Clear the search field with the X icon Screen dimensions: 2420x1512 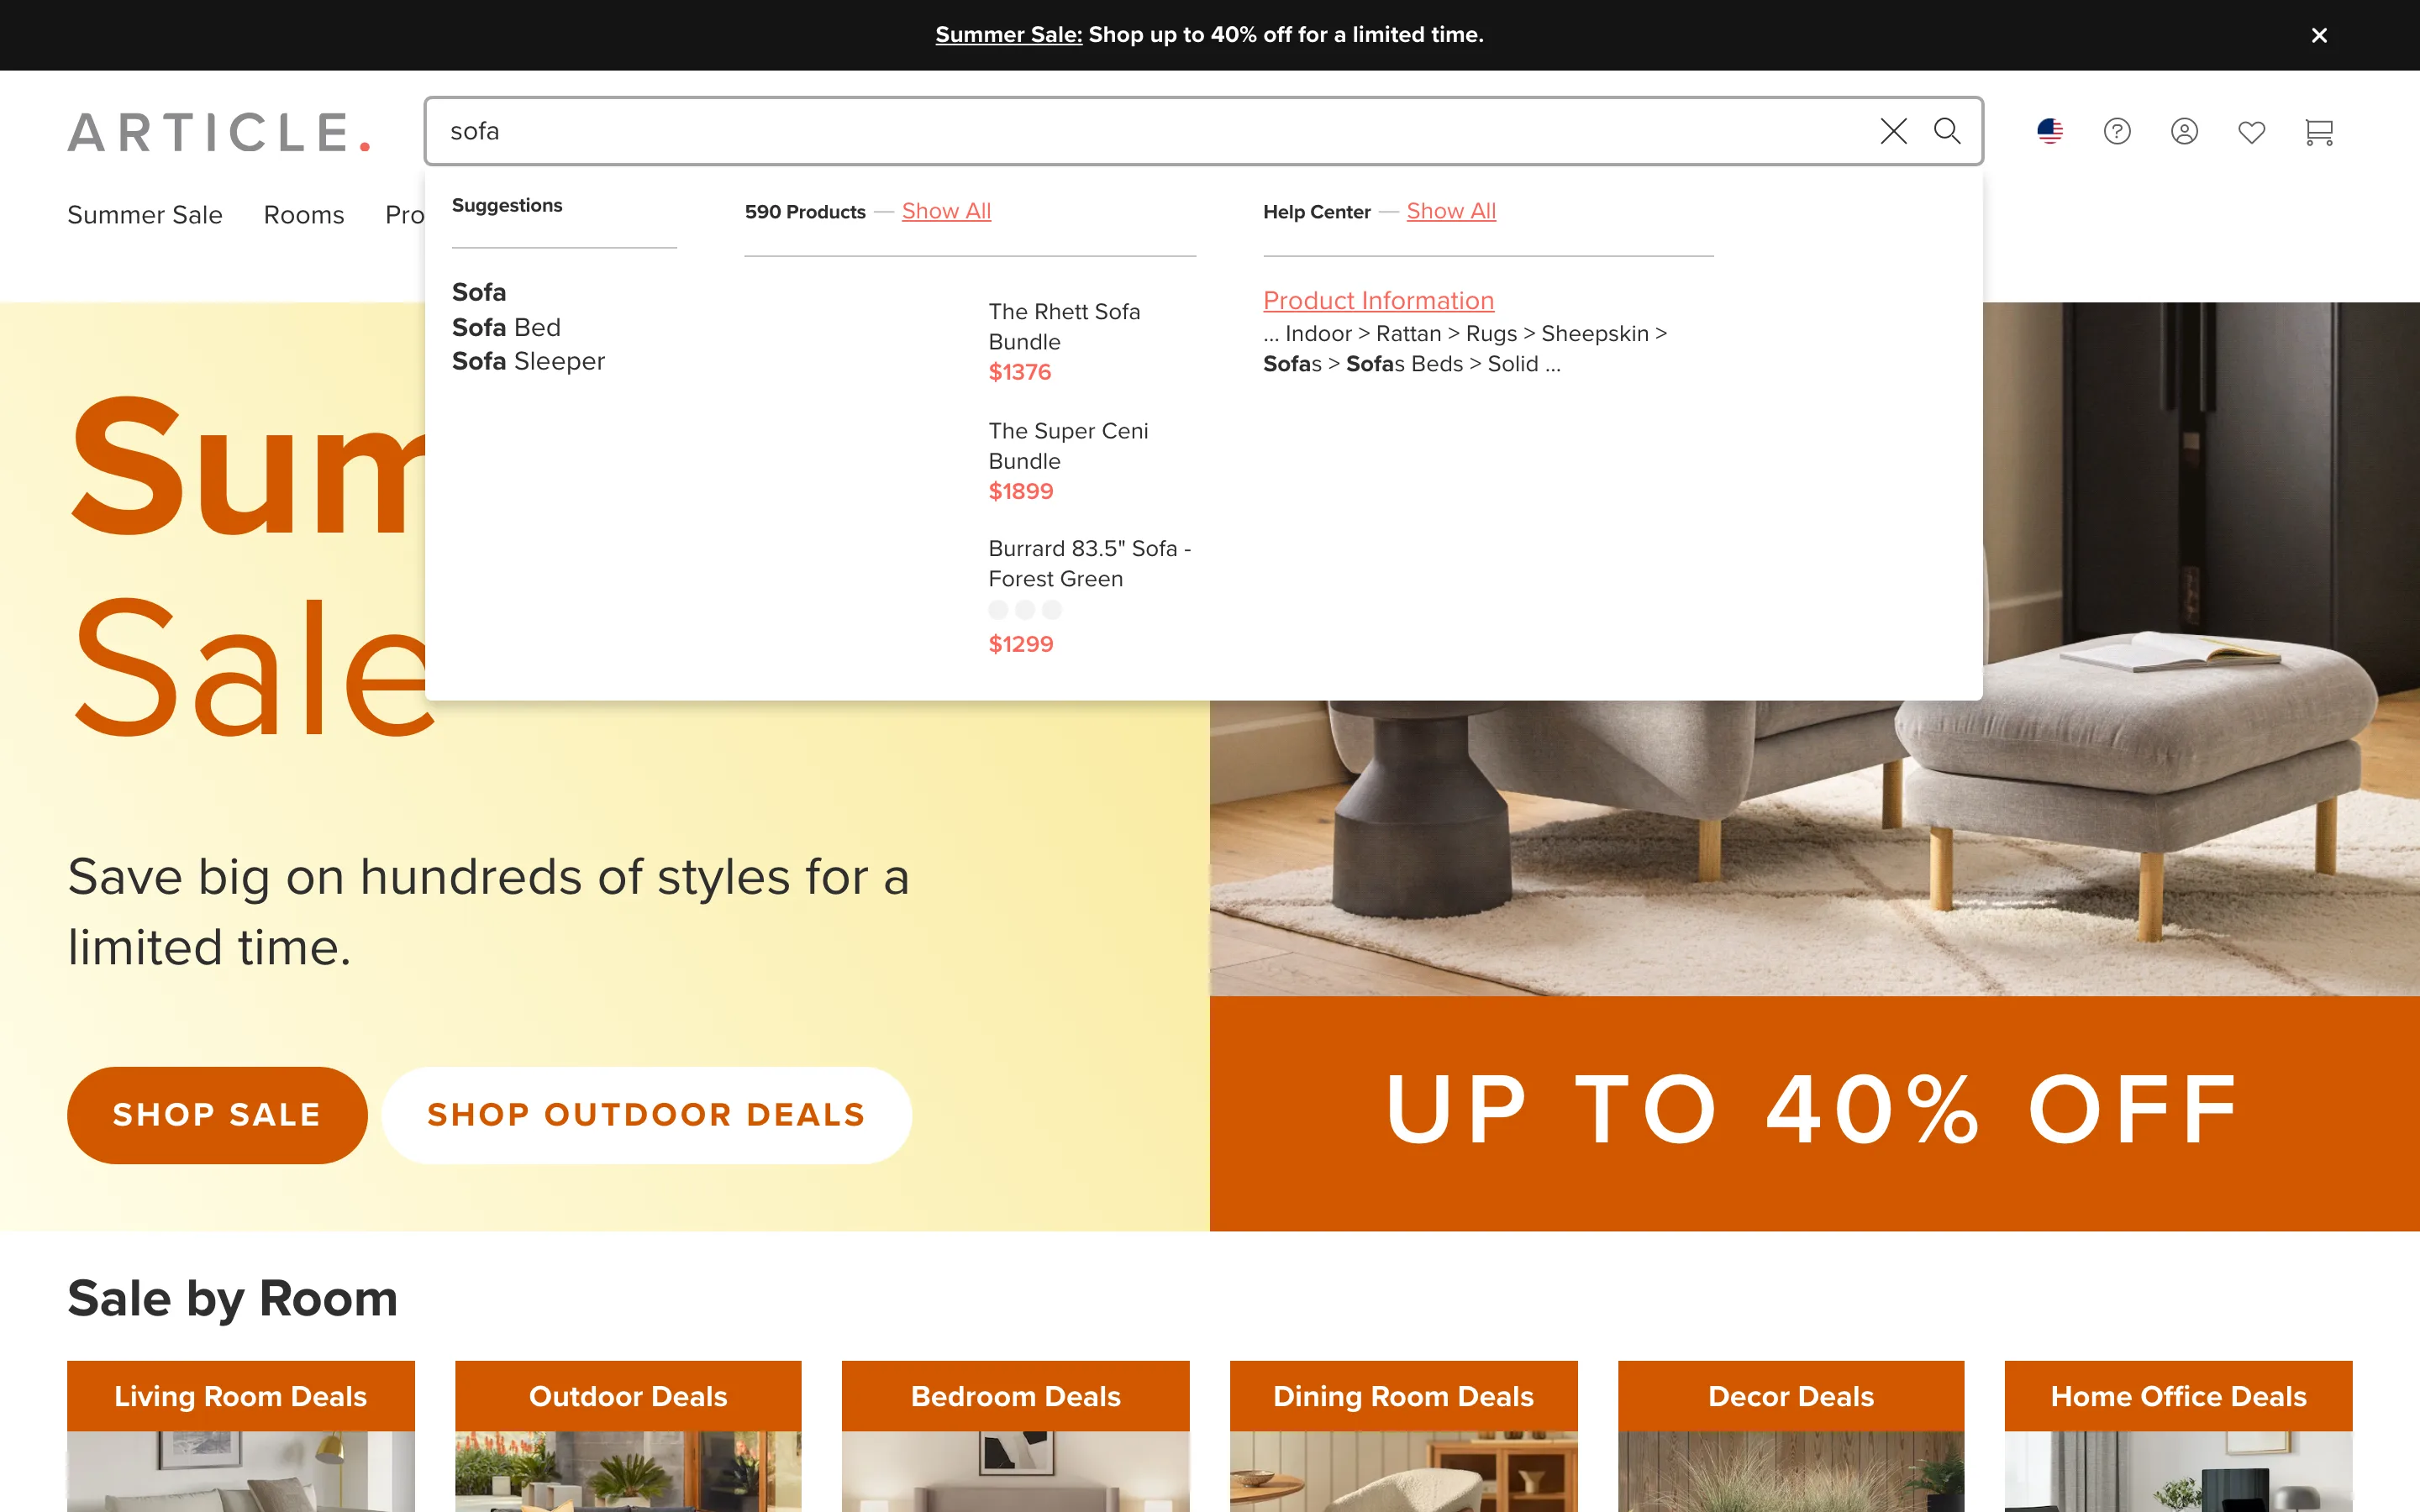click(x=1893, y=131)
